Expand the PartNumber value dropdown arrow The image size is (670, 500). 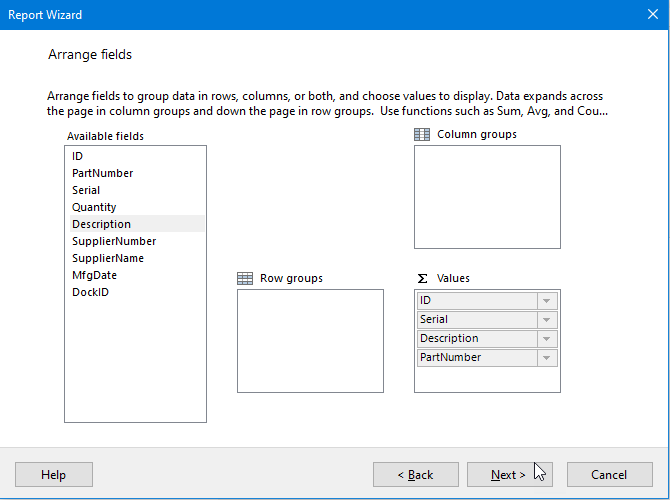point(547,358)
